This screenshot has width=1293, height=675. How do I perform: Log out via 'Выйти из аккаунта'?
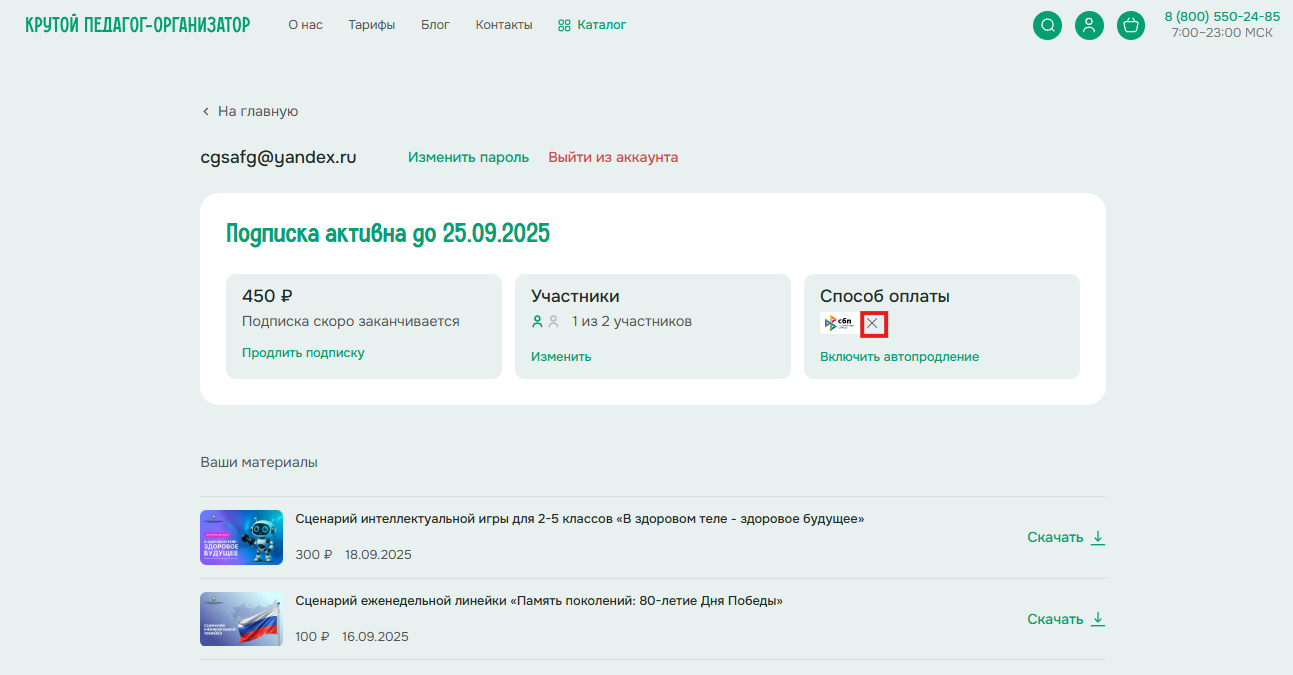point(613,158)
